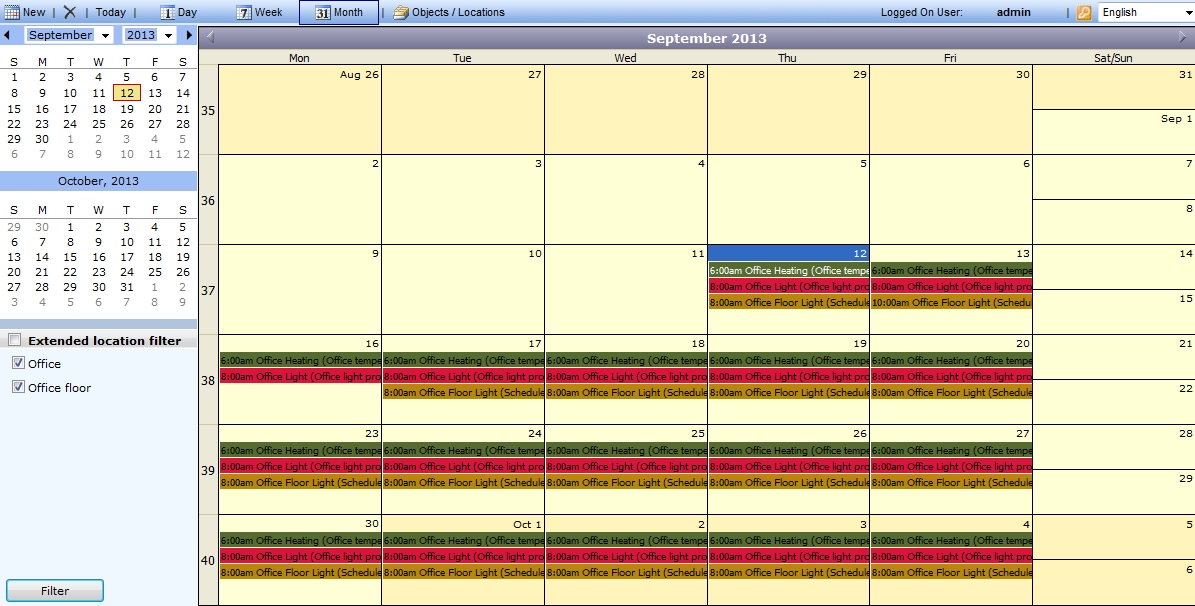
Task: Switch to Day view
Action: (179, 12)
